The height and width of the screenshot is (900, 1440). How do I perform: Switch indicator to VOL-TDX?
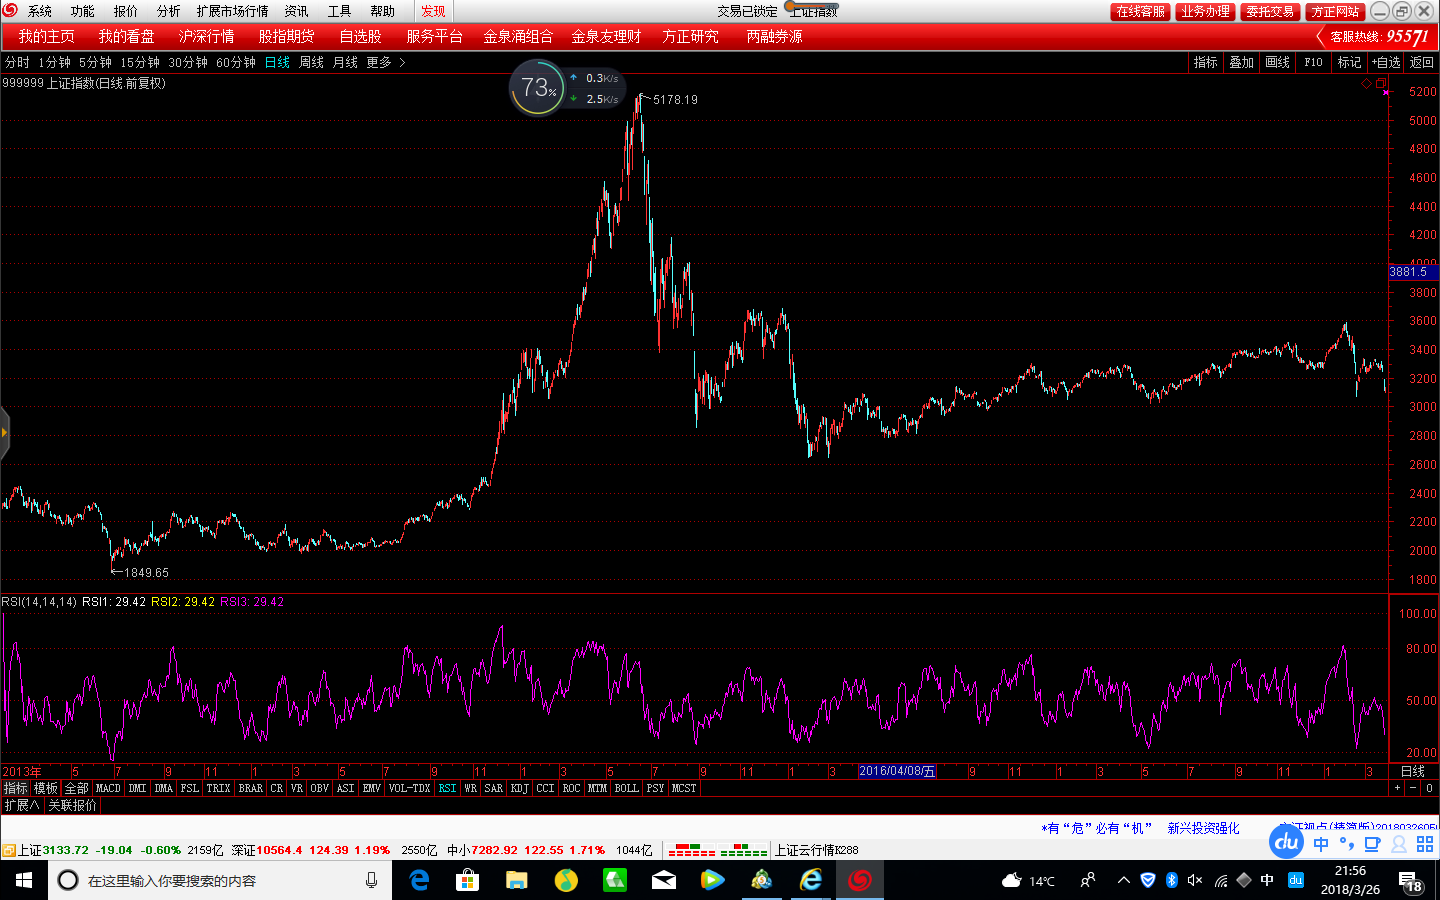click(x=410, y=788)
